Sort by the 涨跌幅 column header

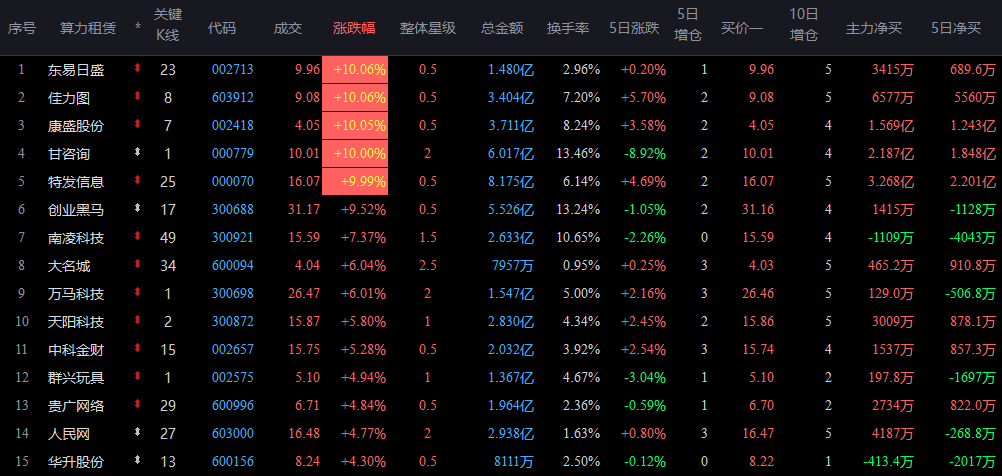pyautogui.click(x=355, y=28)
